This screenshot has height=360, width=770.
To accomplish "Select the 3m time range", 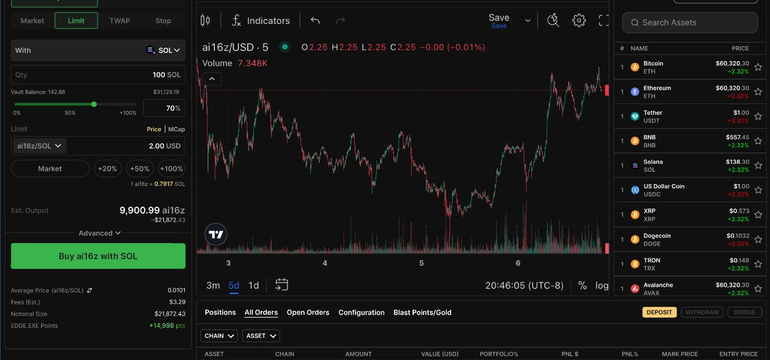I will point(213,285).
